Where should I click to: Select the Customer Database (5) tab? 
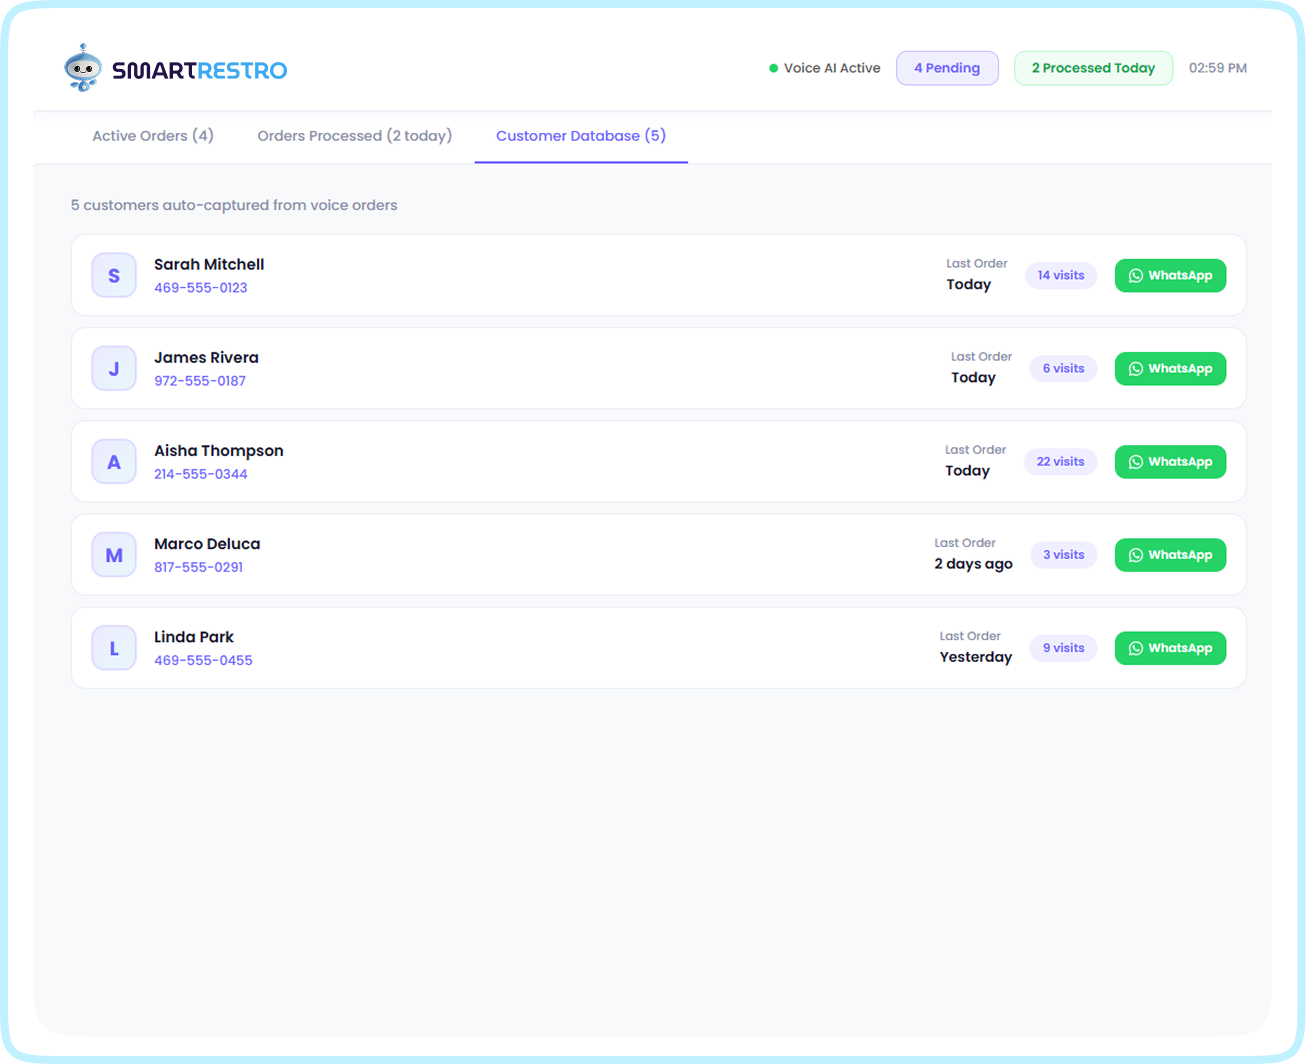(x=581, y=136)
